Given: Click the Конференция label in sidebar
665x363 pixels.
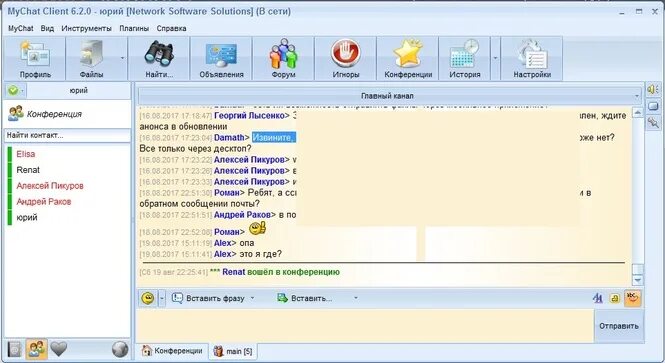Looking at the screenshot, I should click(54, 114).
